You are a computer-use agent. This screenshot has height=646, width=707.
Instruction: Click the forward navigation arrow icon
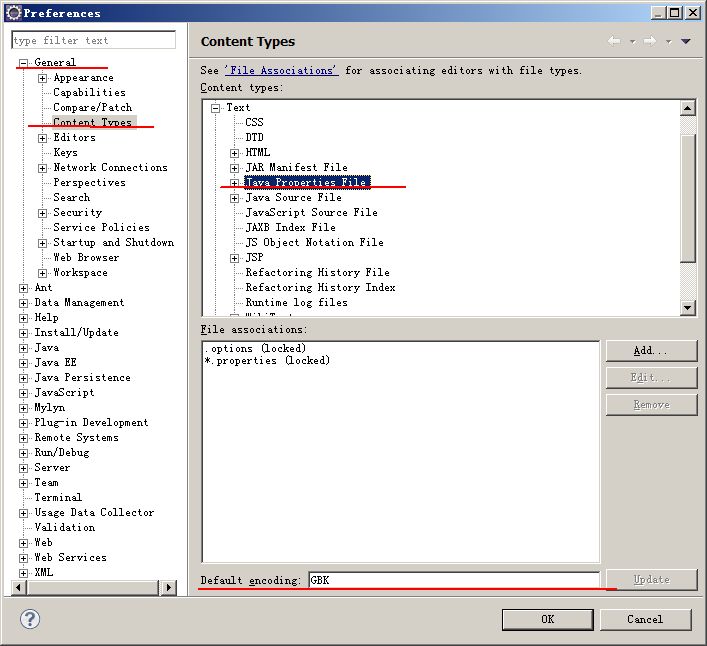(x=650, y=41)
